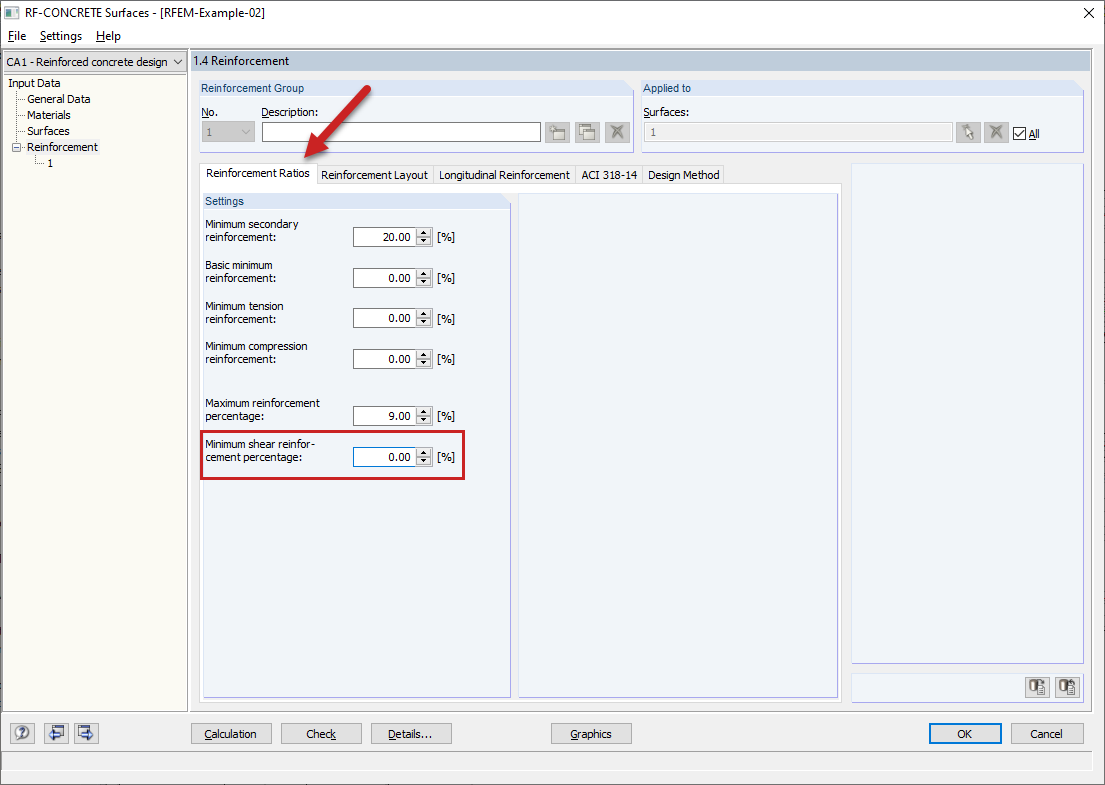Toggle the All surfaces checkbox
The image size is (1105, 785).
1017,132
